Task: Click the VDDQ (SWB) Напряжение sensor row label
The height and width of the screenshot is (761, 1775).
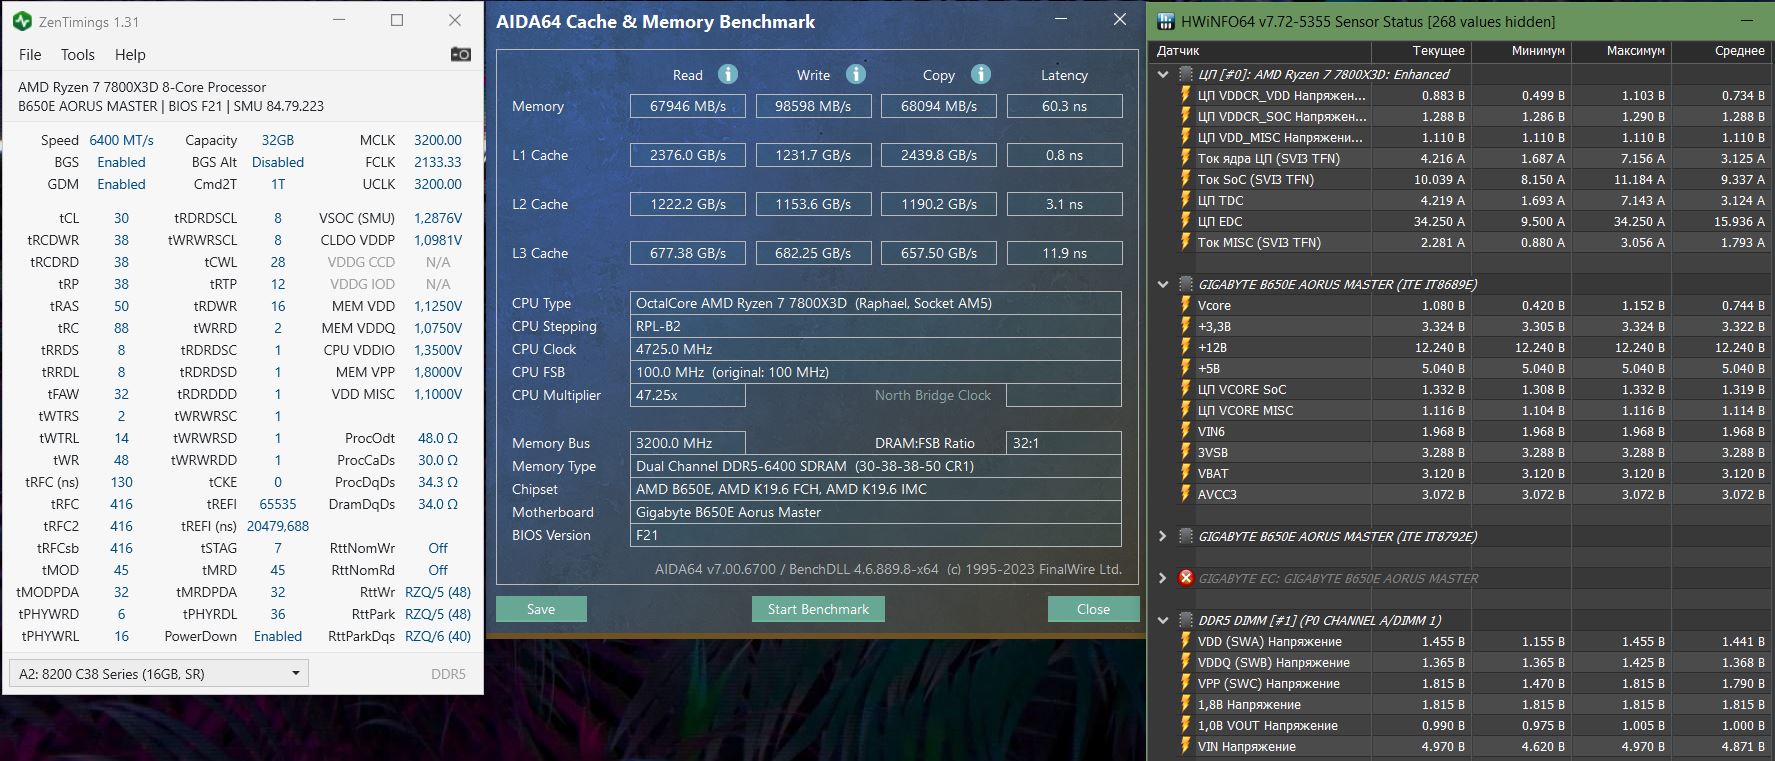Action: pos(1274,662)
